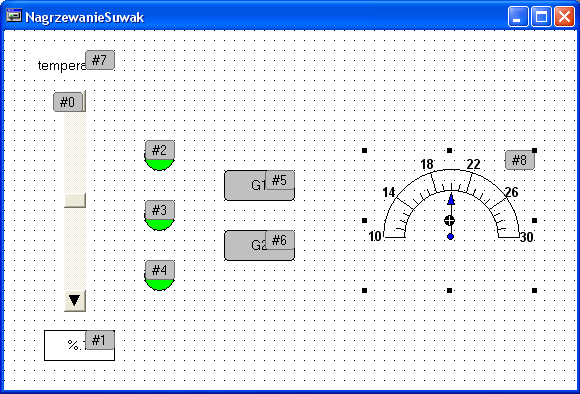Screen dimensions: 580x394
Task: Click the vertical slider thumb
Action: point(75,200)
